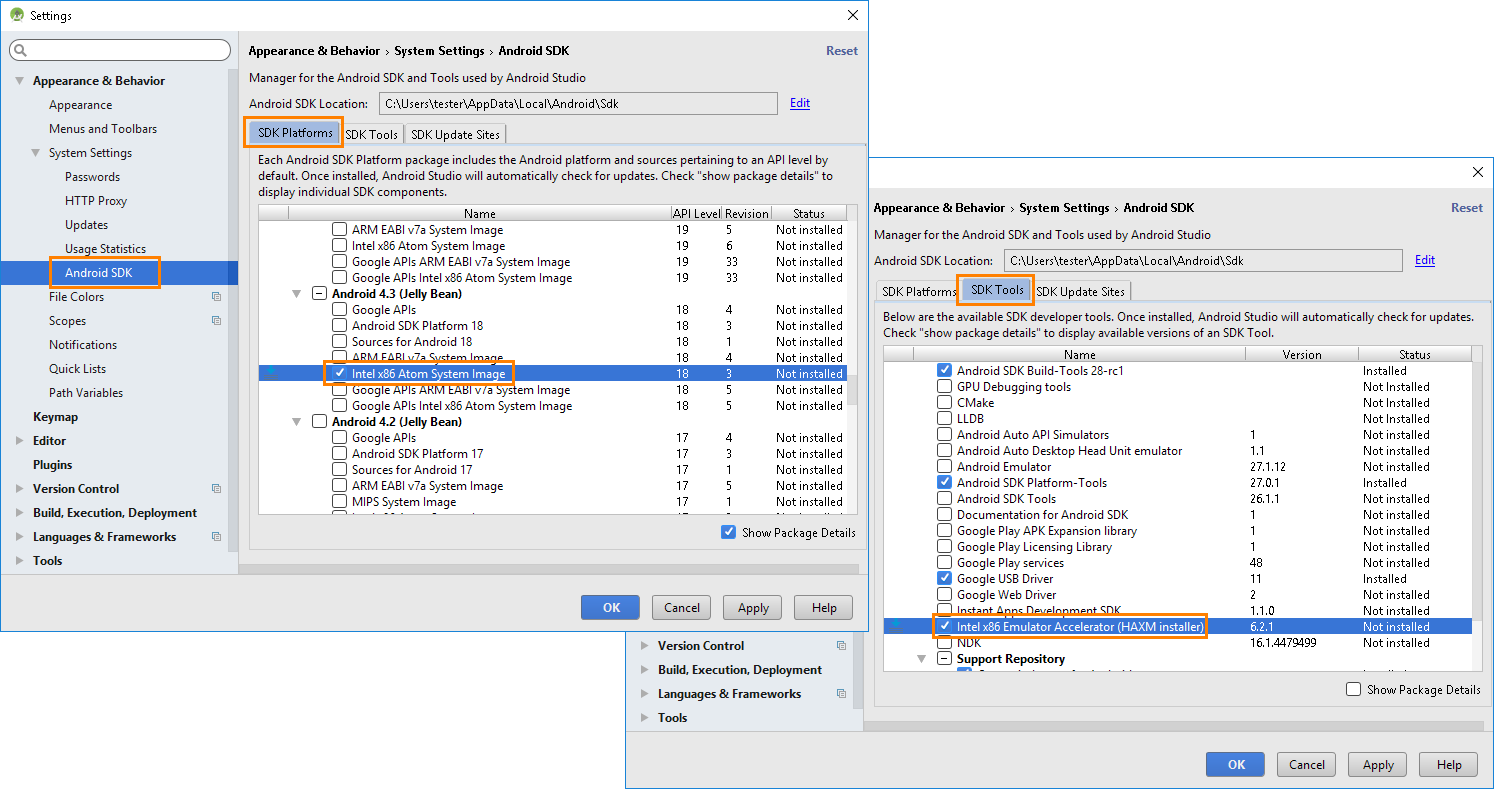This screenshot has width=1494, height=789.
Task: Switch to SDK Platforms tab in right window
Action: click(x=918, y=292)
